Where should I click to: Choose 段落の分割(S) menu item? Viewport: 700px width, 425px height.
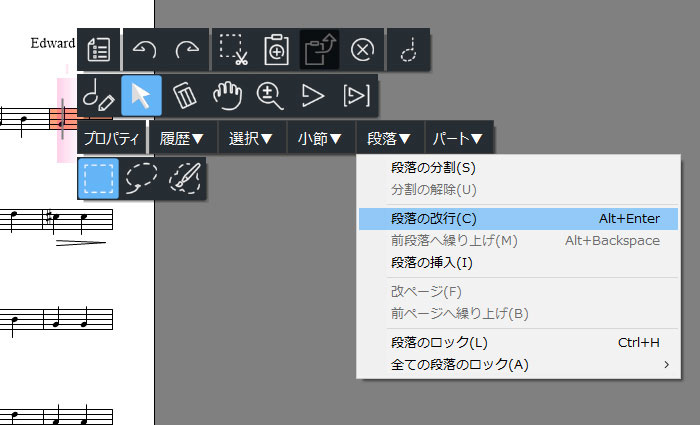coord(518,168)
